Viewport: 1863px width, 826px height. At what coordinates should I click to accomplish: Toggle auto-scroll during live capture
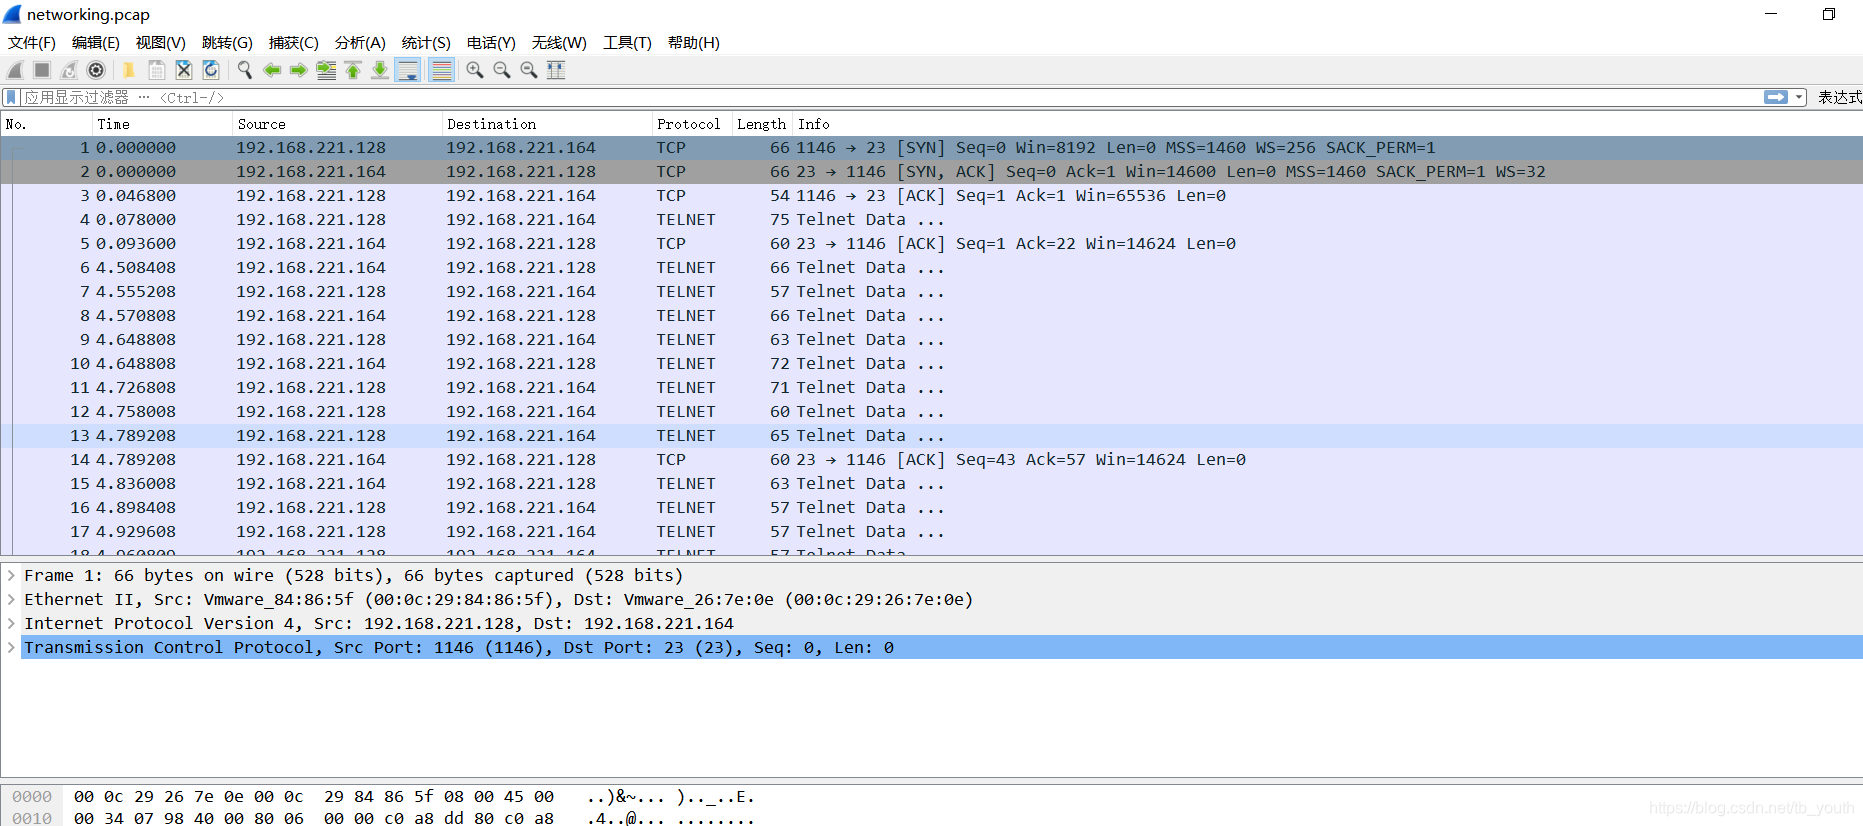tap(408, 70)
